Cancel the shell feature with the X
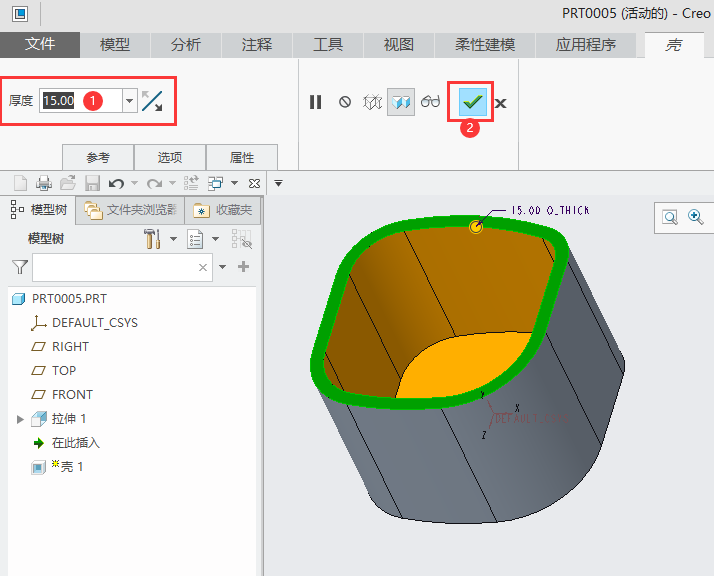The image size is (714, 576). 500,103
